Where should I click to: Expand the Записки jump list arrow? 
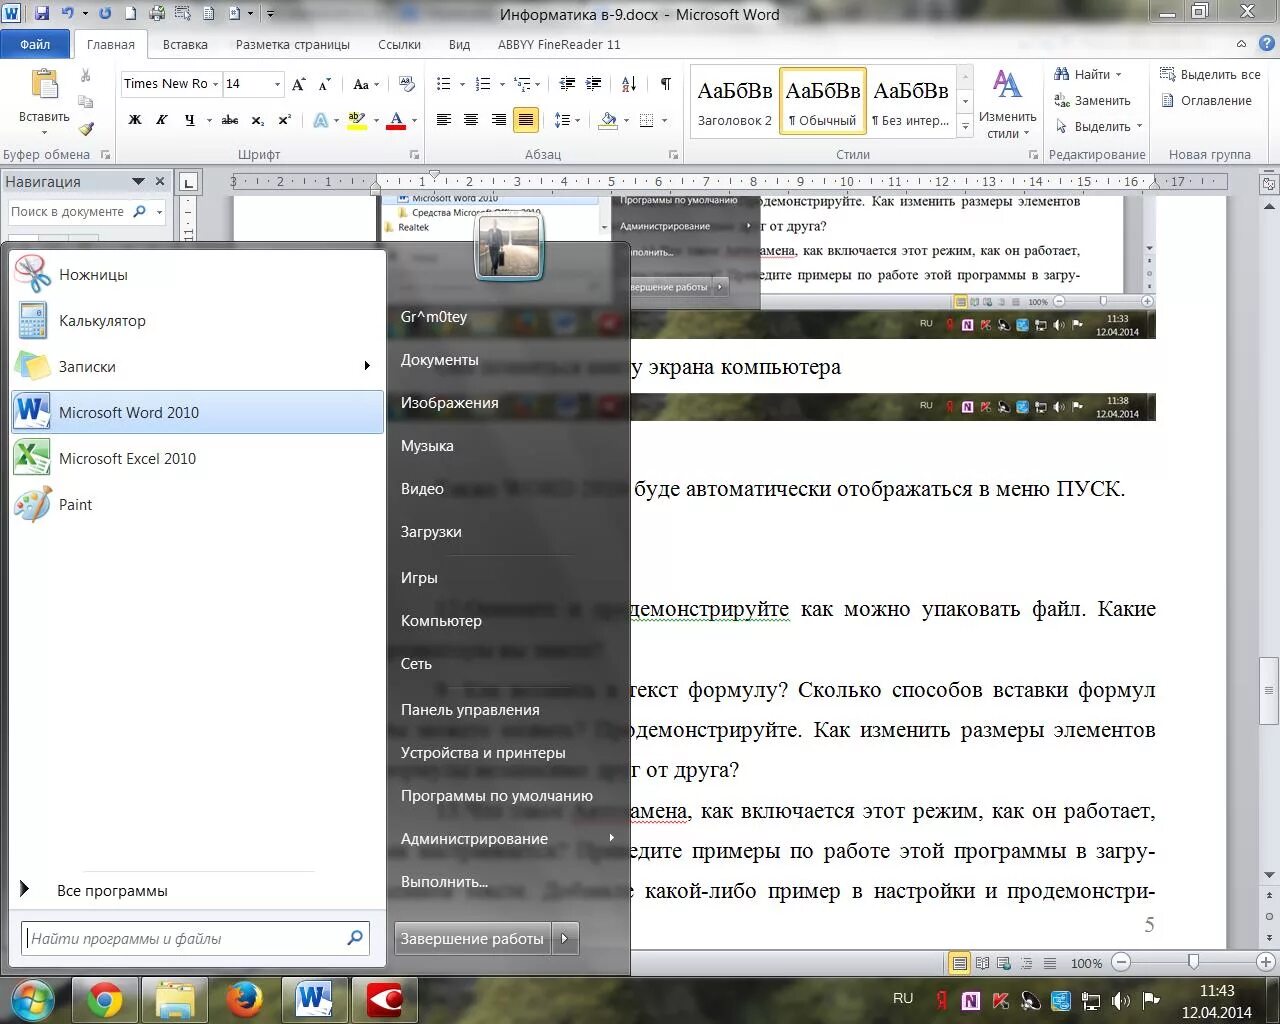point(367,366)
